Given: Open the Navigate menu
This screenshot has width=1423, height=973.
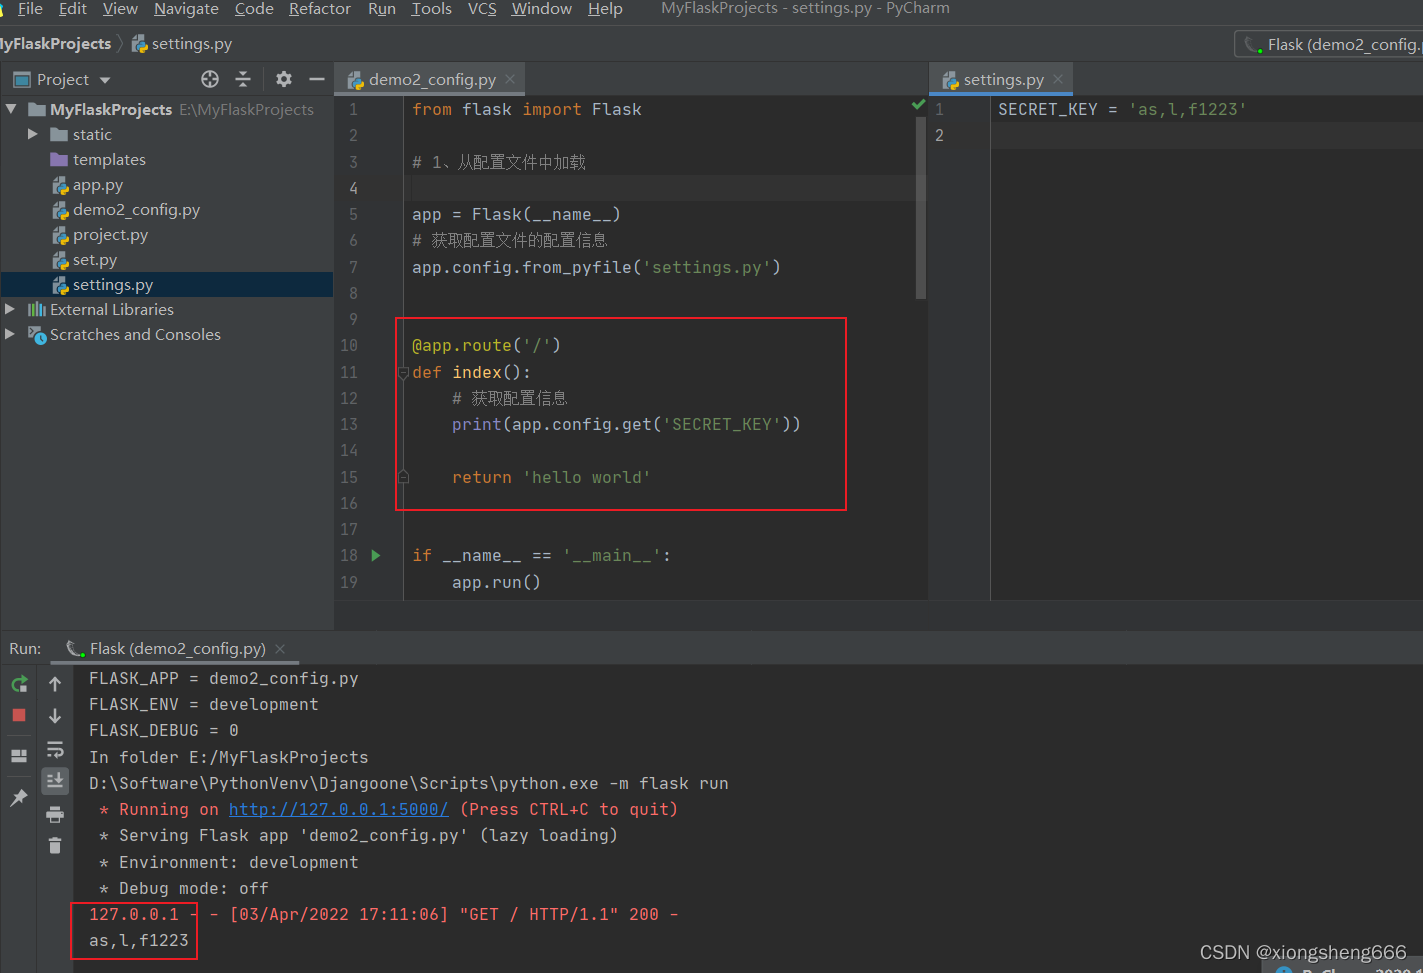Looking at the screenshot, I should coord(186,9).
